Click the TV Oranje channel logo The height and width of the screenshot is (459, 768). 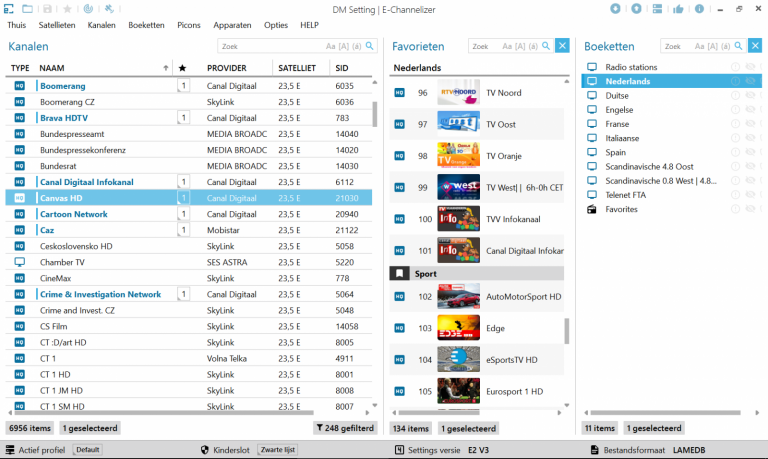tap(459, 156)
